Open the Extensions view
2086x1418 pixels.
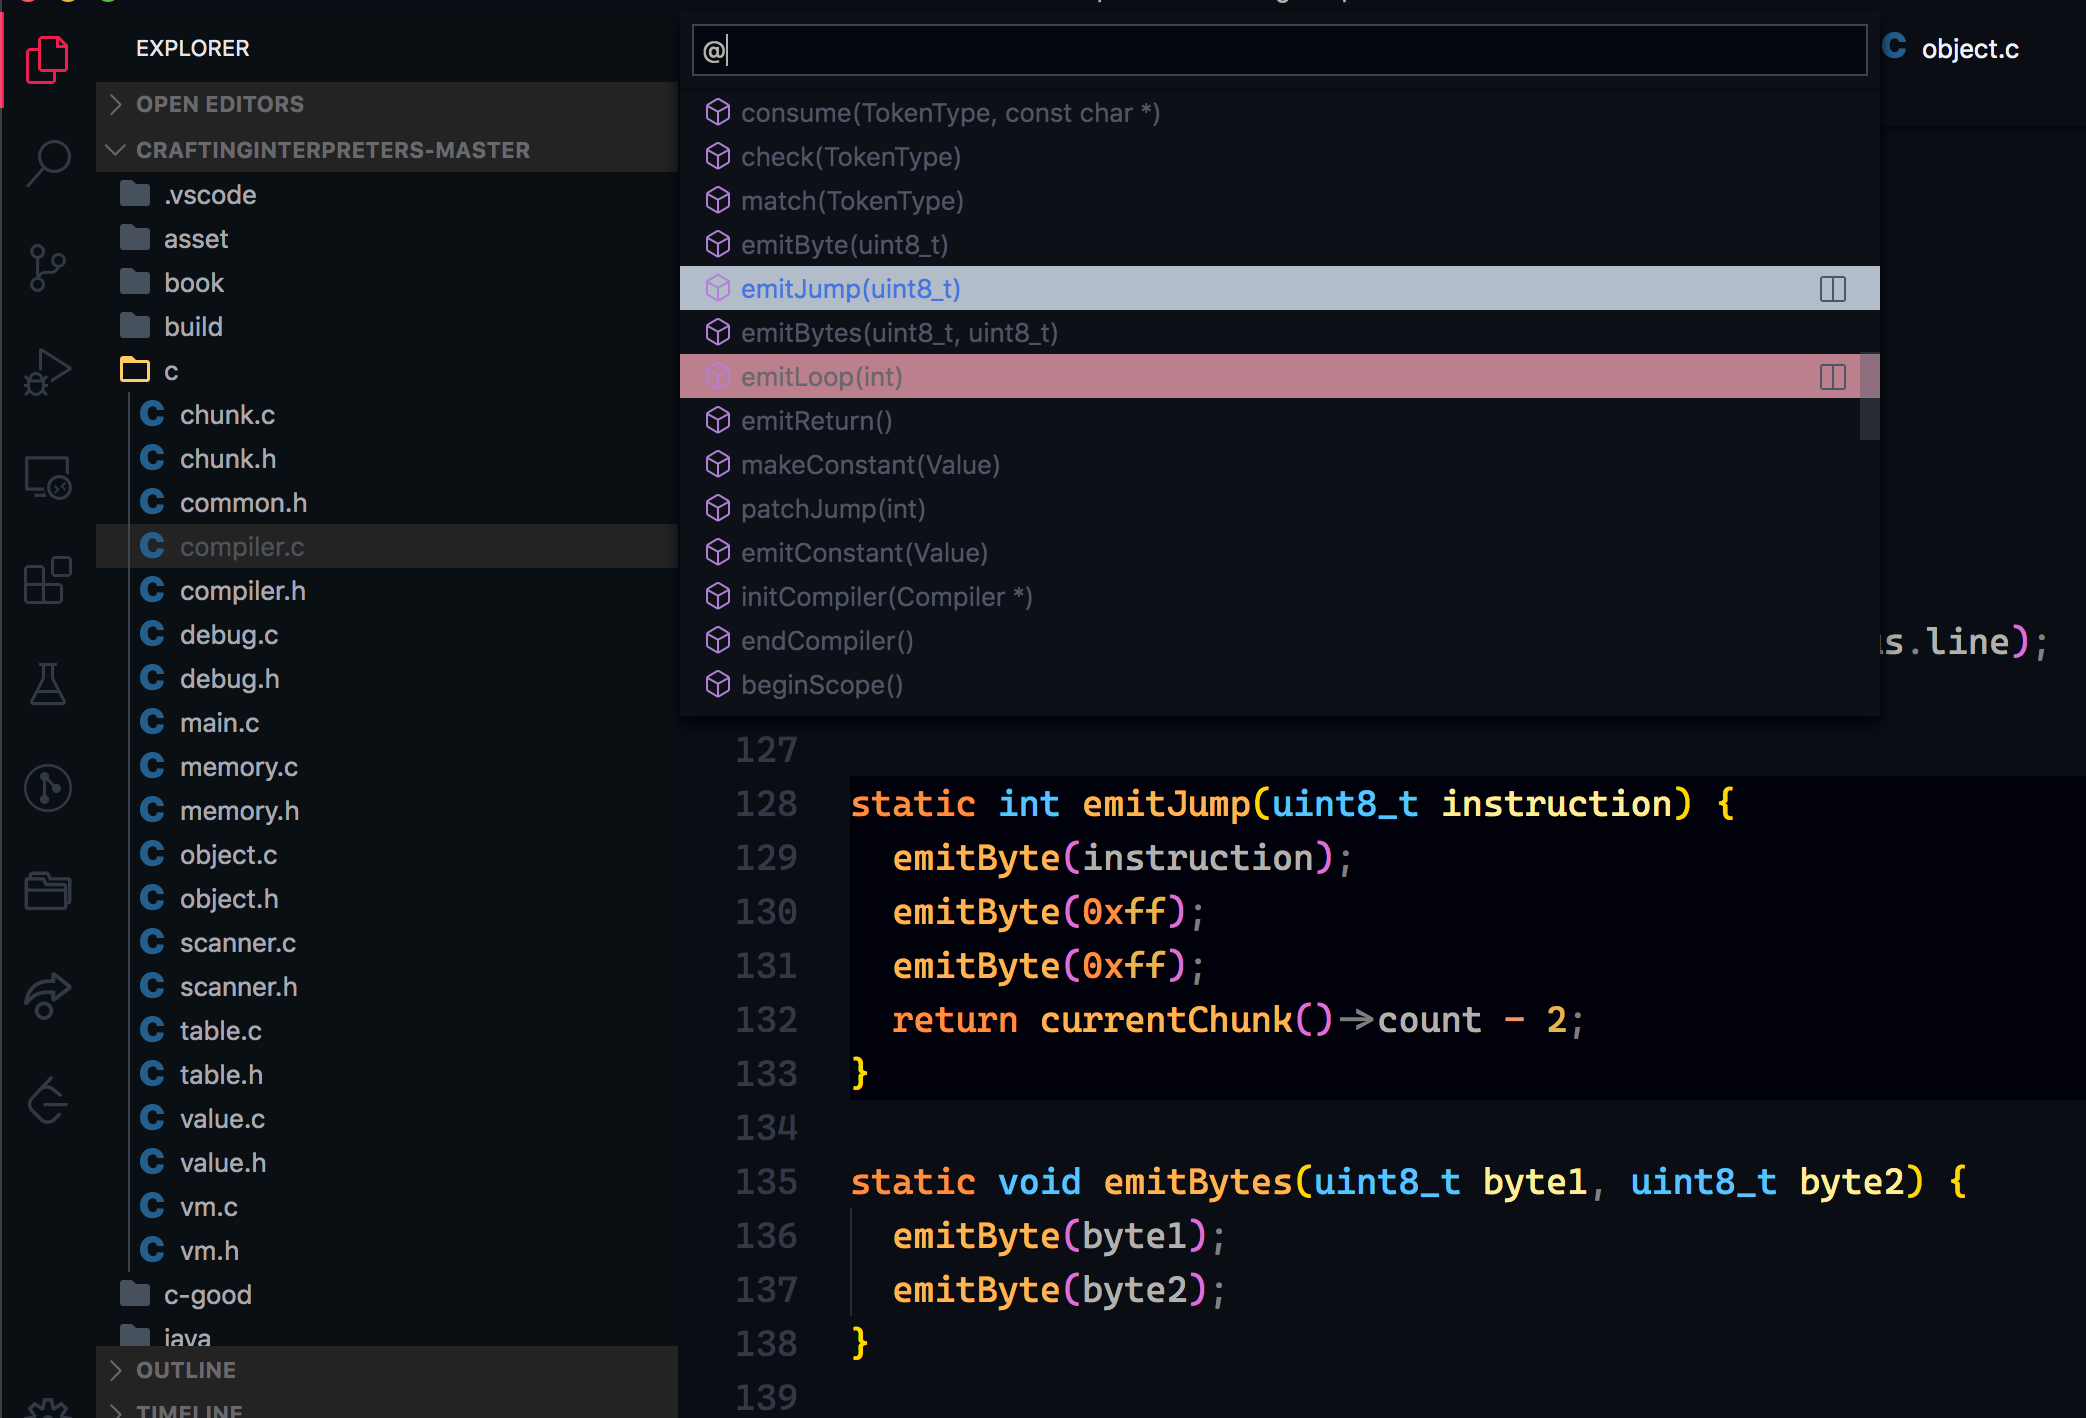tap(48, 581)
